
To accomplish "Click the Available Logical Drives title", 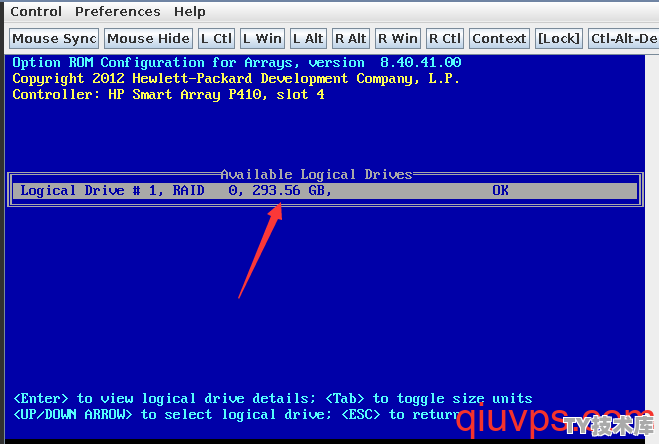I will pyautogui.click(x=316, y=174).
